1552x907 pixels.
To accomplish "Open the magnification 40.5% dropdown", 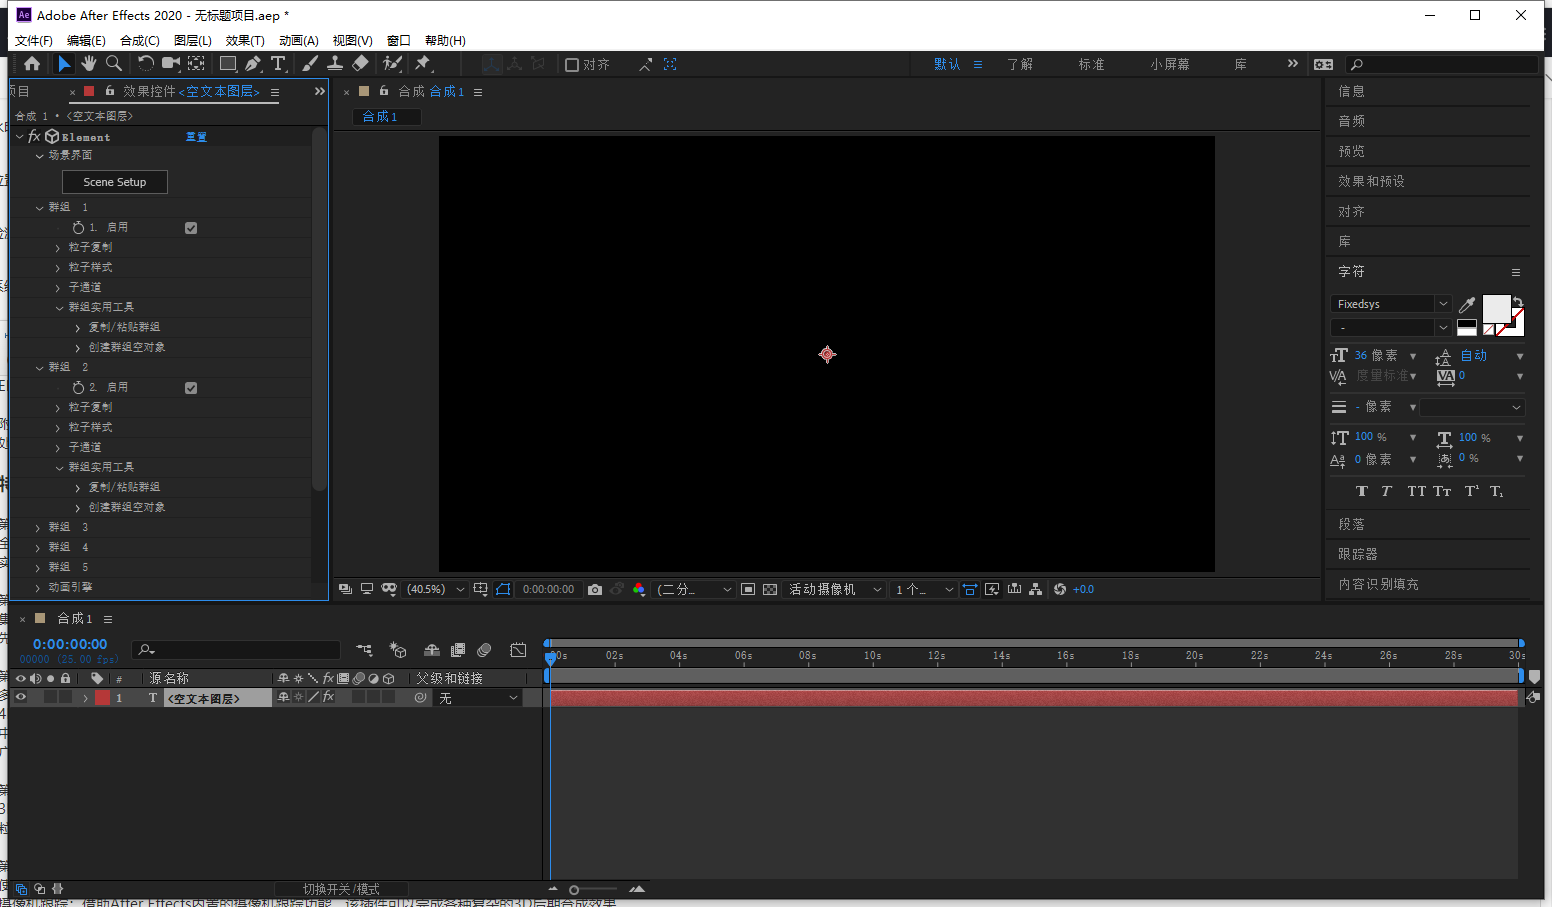I will pos(436,590).
